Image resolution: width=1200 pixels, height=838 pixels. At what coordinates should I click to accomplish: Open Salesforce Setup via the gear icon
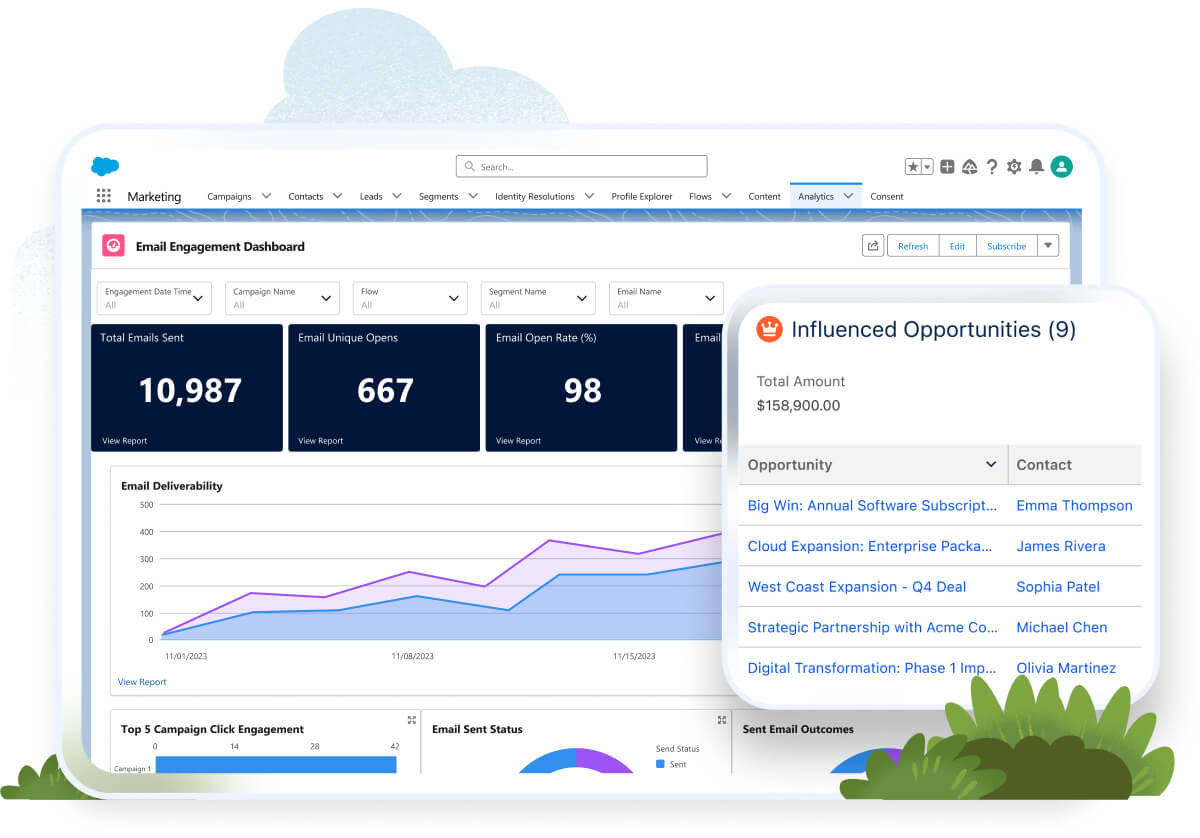(1014, 167)
